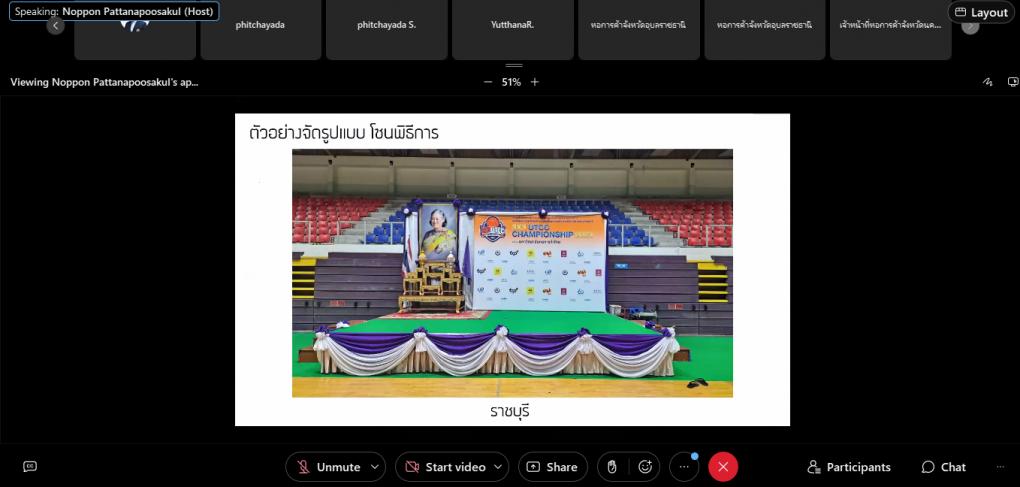
Task: Zoom in shared content with plus
Action: click(535, 82)
